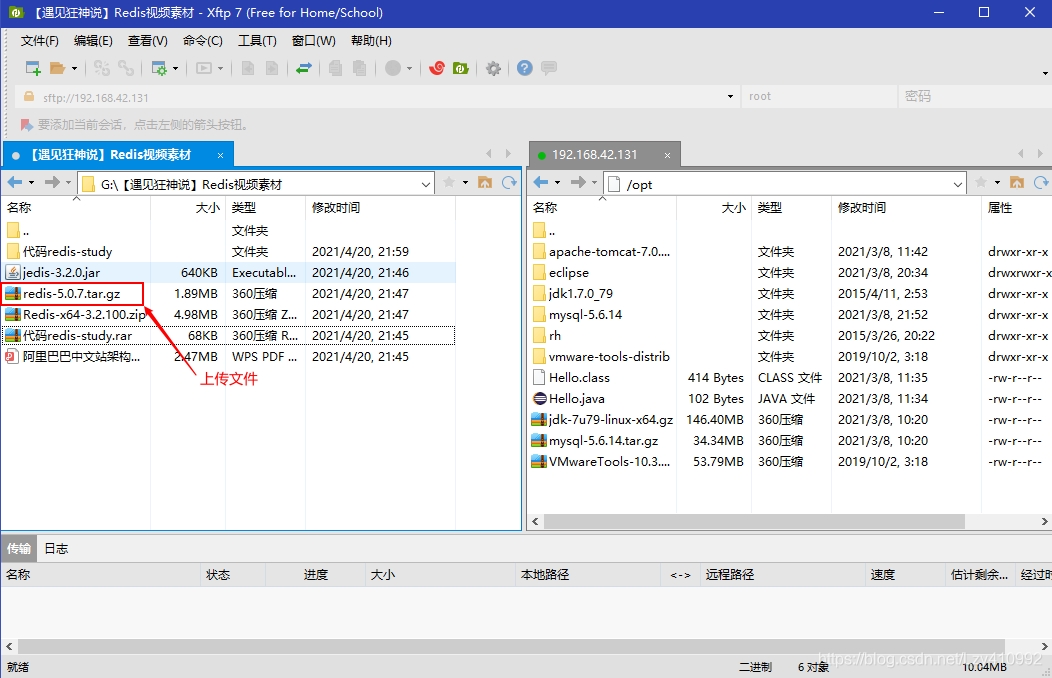
Task: Select Hello.java in remote pane
Action: 577,398
